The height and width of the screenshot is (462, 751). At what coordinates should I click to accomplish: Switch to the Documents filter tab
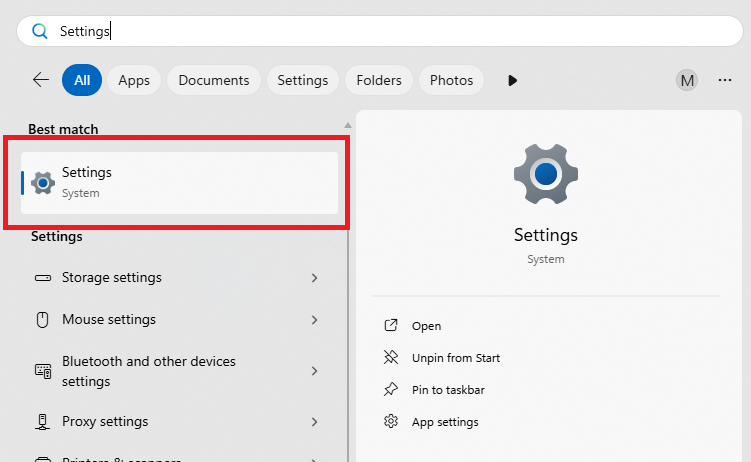214,80
